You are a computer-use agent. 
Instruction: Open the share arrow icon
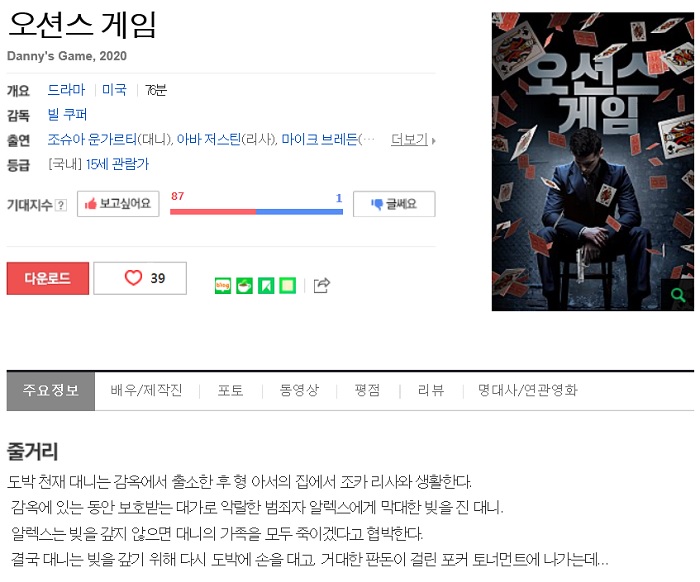321,285
